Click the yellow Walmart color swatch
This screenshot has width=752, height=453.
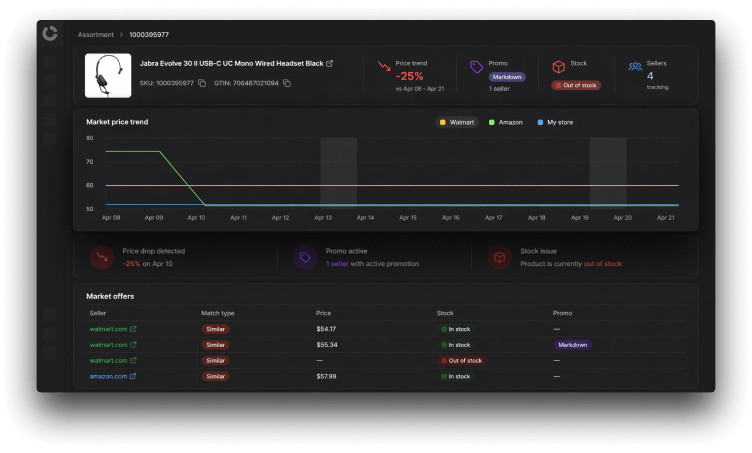click(x=443, y=122)
